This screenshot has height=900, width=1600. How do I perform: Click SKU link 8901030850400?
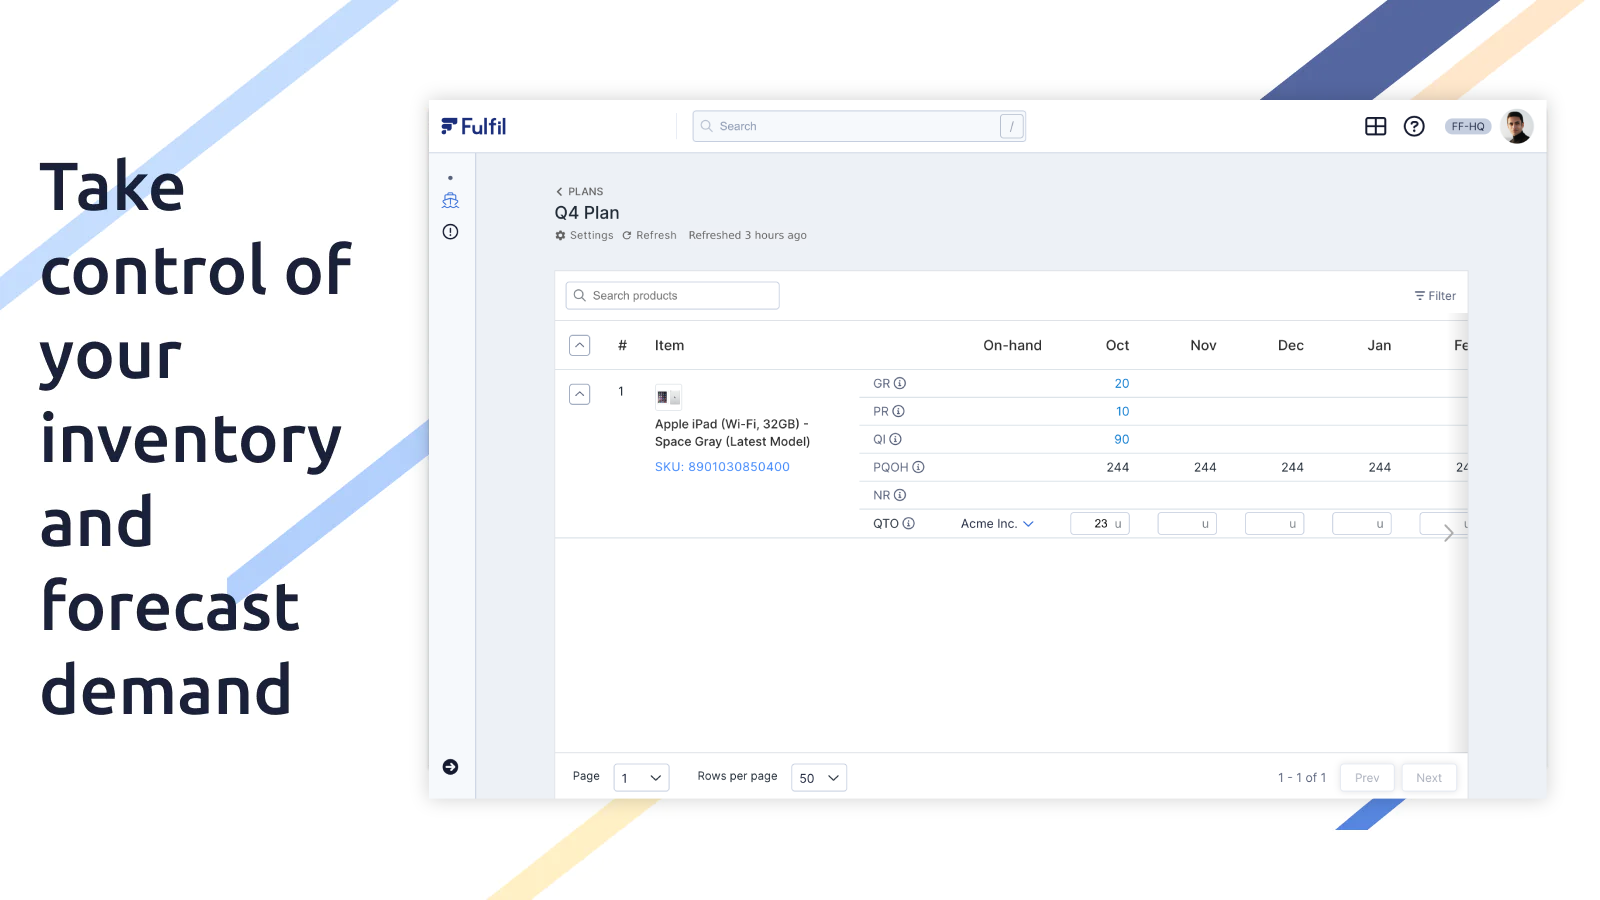pyautogui.click(x=723, y=466)
